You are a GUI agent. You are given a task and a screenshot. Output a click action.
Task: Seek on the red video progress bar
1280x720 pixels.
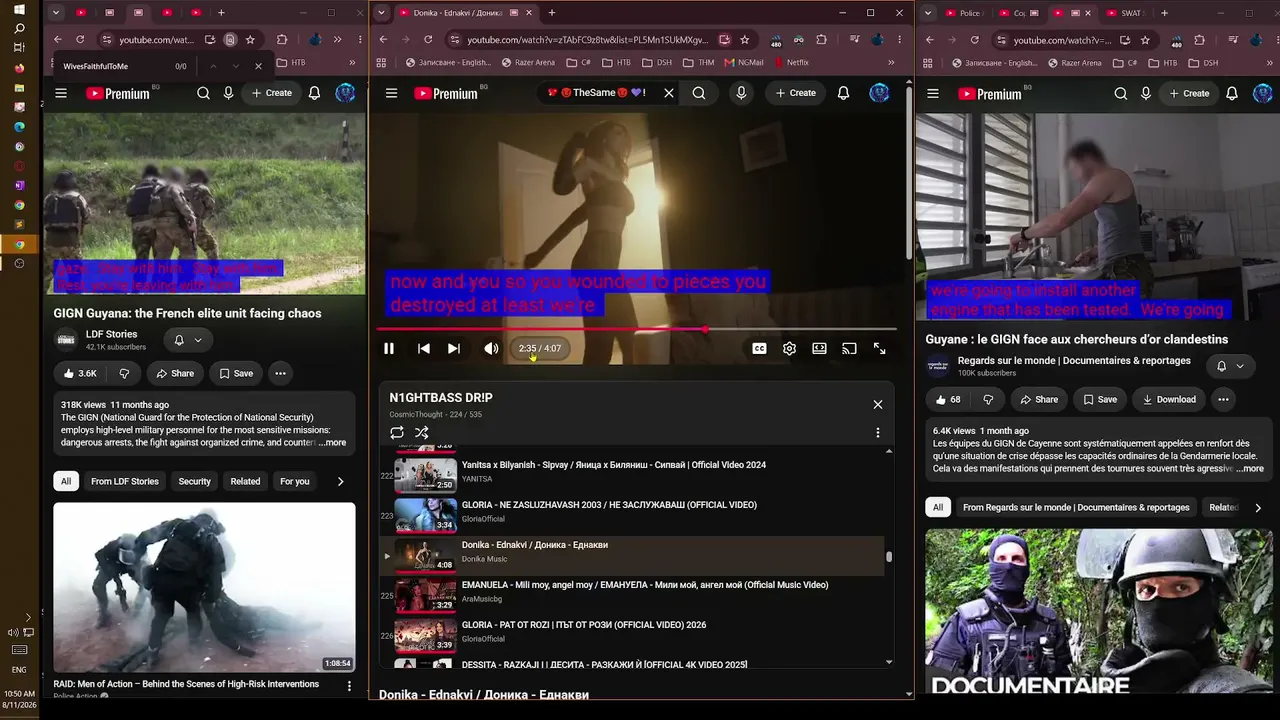636,329
